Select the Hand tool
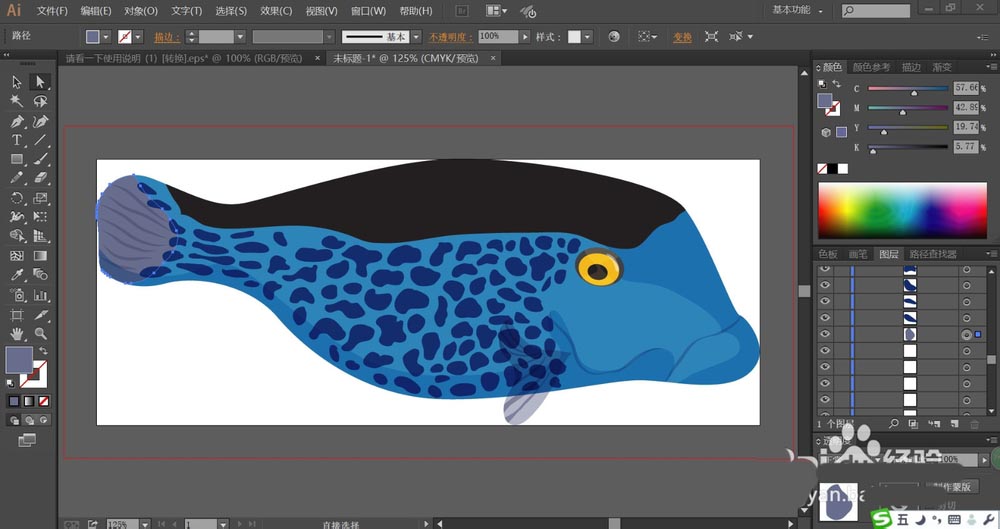Viewport: 1000px width, 529px height. (x=17, y=334)
